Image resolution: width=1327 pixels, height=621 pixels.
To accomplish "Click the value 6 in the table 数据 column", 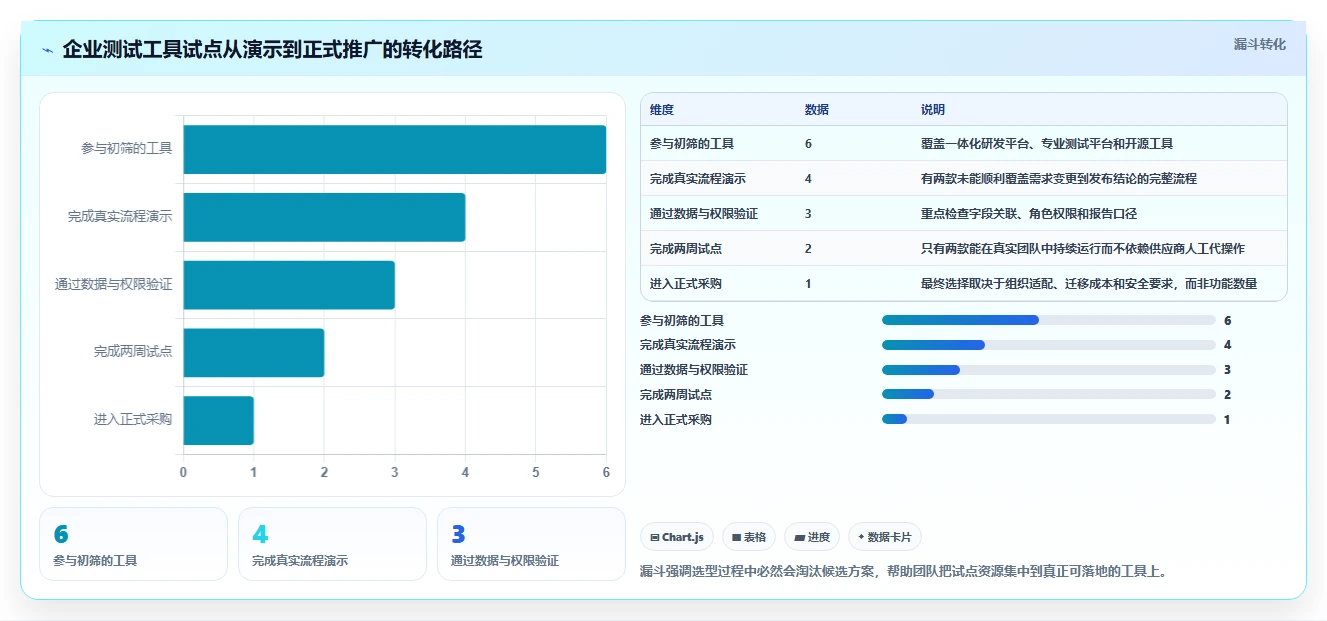I will tap(808, 144).
